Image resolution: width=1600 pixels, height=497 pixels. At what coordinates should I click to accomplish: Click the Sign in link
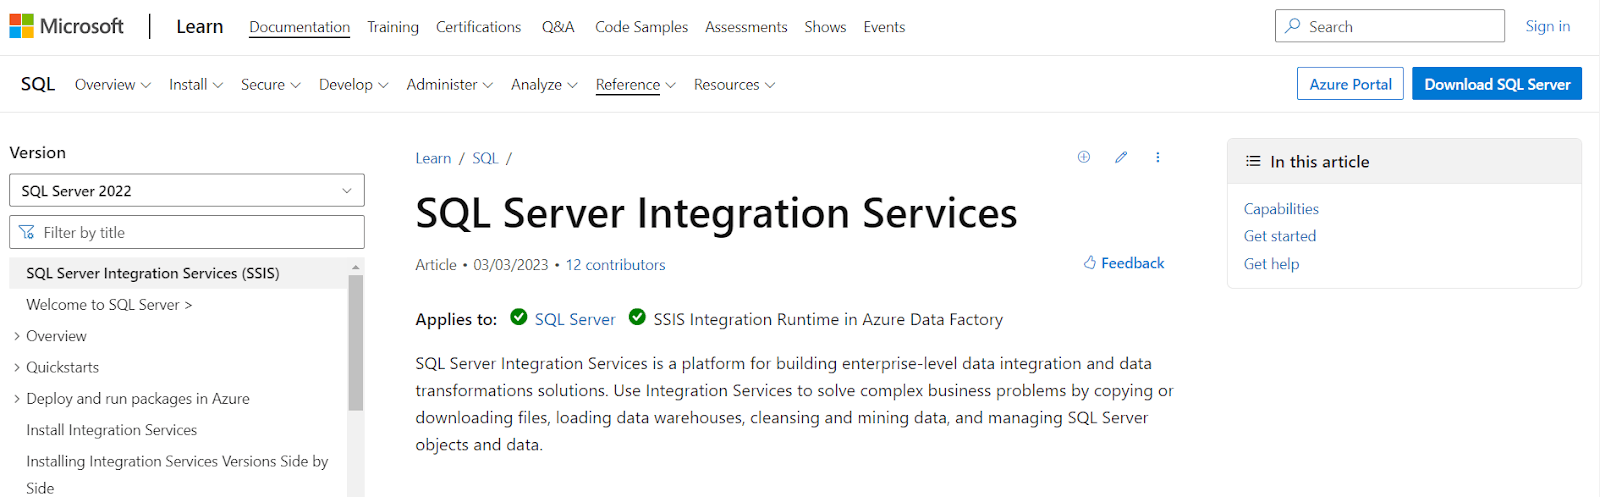1548,26
